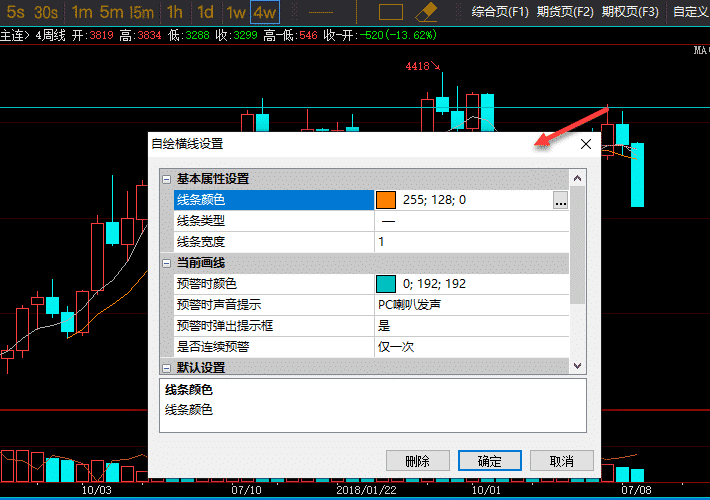Image resolution: width=710 pixels, height=500 pixels.
Task: Open 期货页(F2) tab
Action: tap(565, 12)
